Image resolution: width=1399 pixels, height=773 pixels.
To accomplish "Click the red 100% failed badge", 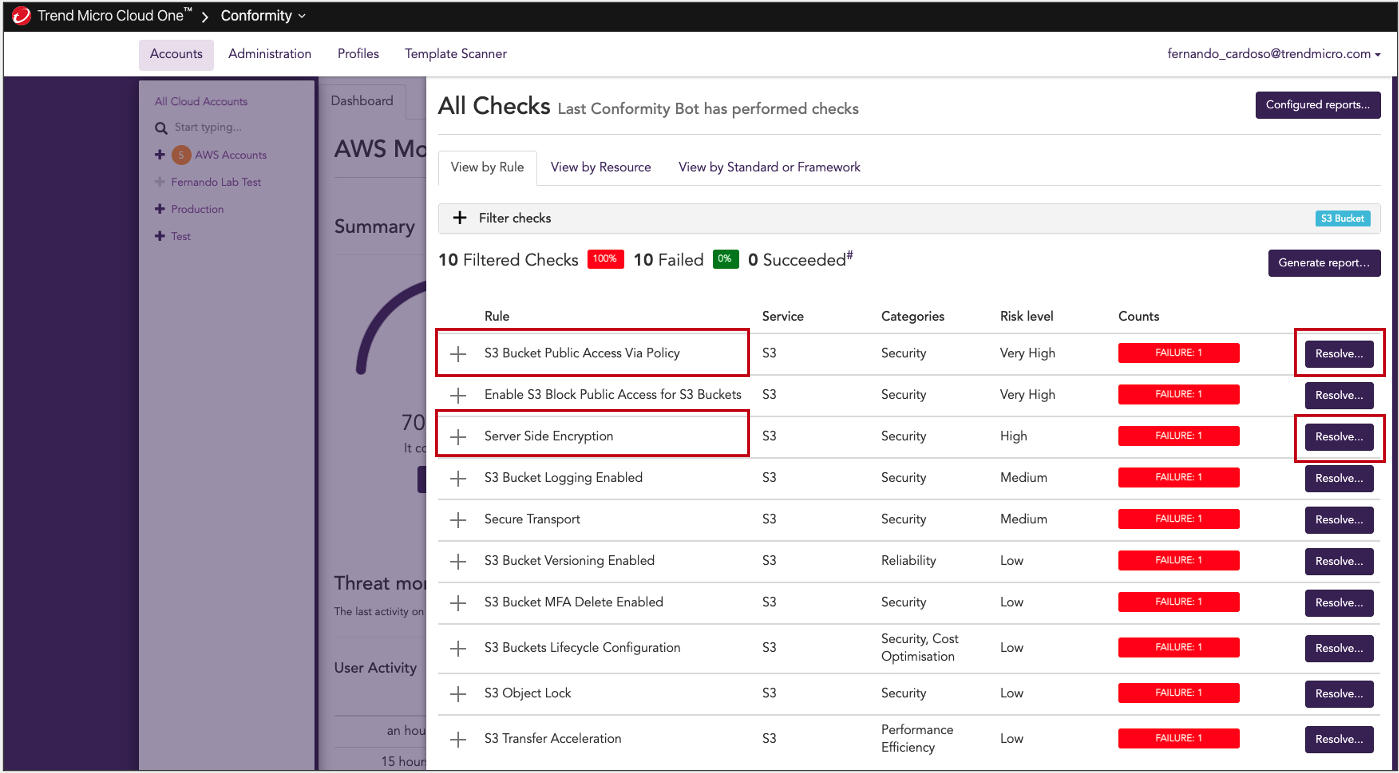I will pyautogui.click(x=605, y=259).
